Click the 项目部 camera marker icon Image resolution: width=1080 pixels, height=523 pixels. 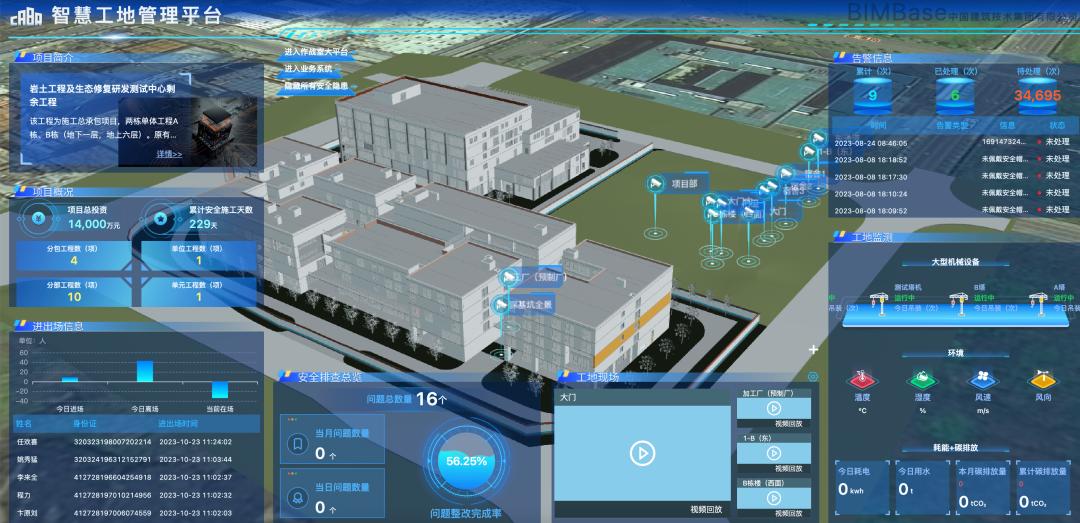tap(656, 183)
